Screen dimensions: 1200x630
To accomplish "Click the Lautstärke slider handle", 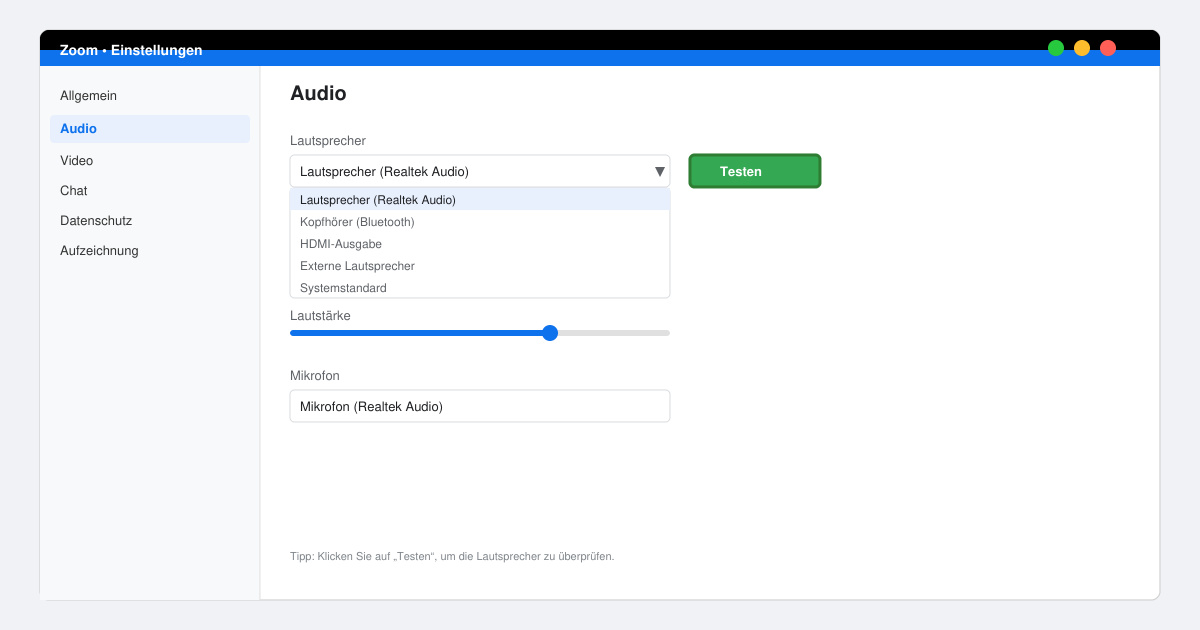I will (x=550, y=333).
